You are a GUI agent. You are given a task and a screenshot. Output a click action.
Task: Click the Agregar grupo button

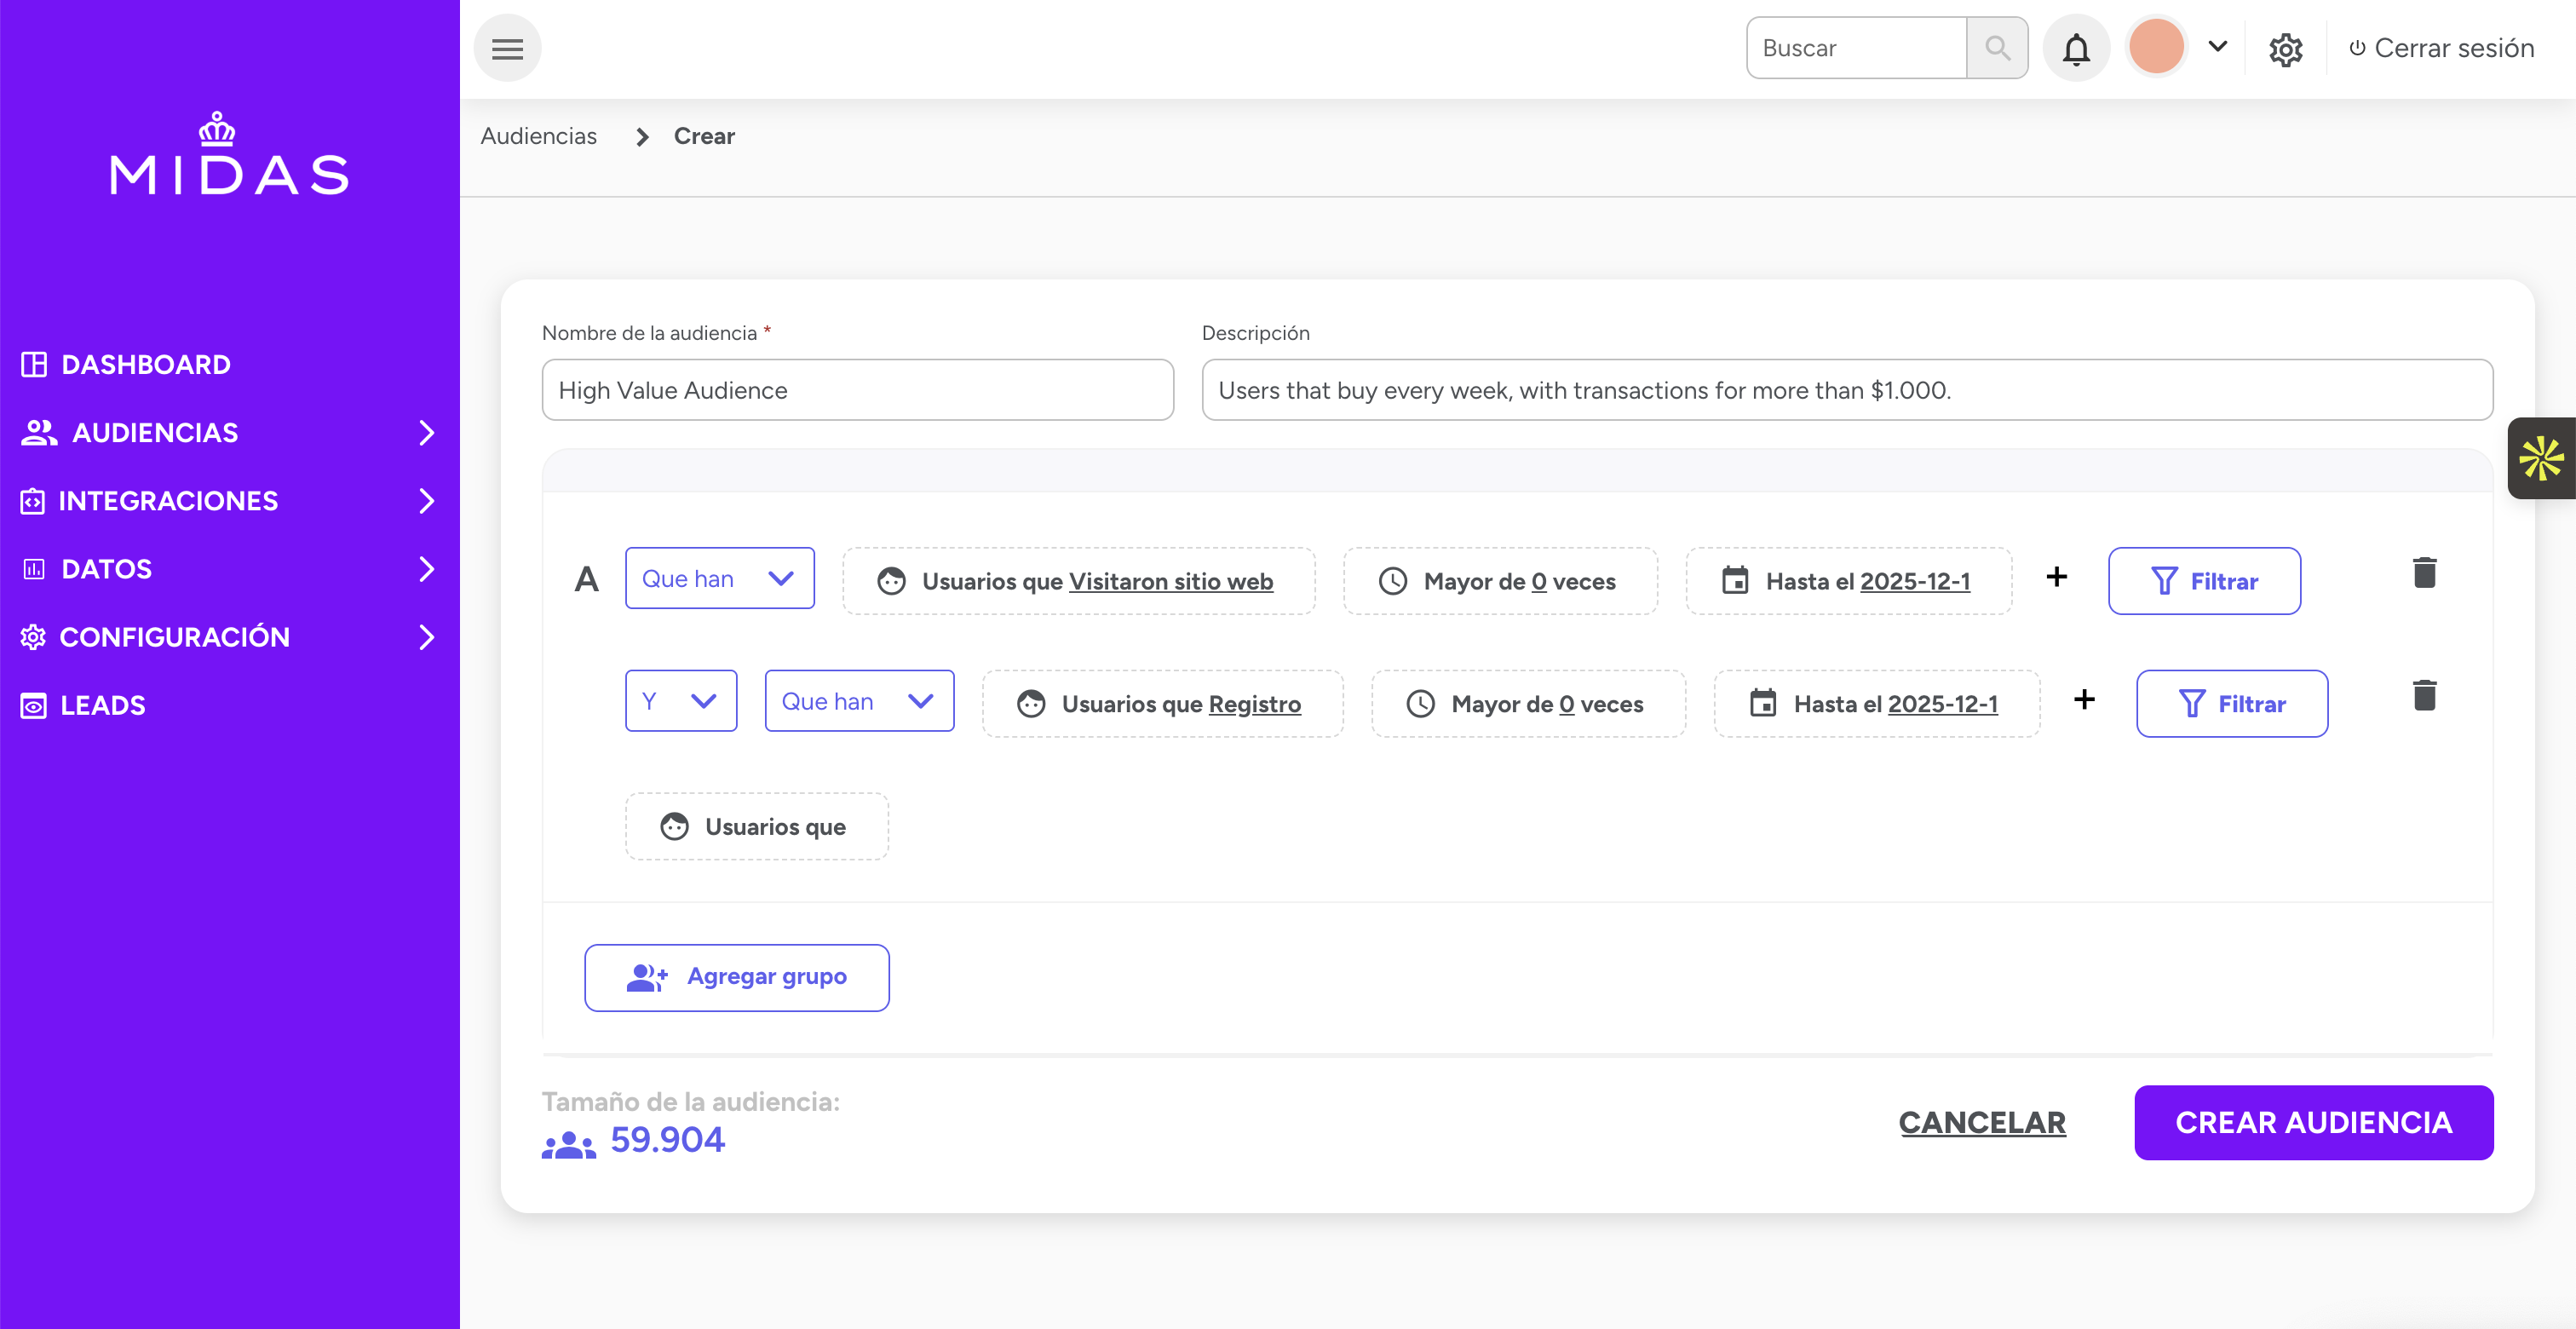point(737,977)
